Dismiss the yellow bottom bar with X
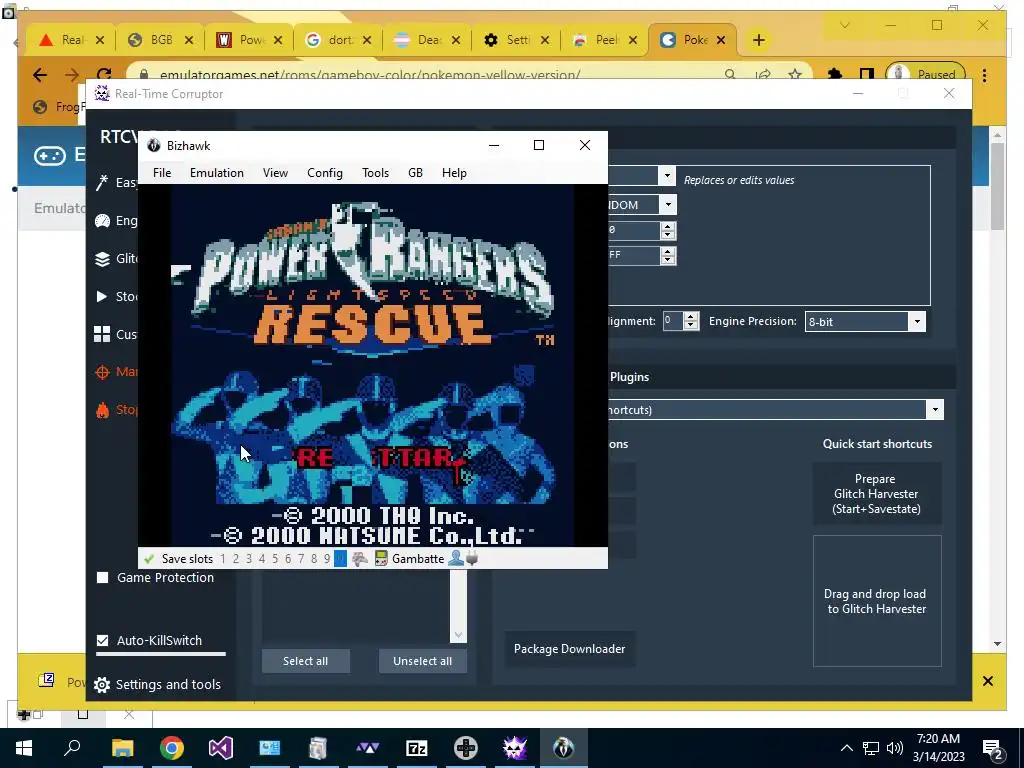This screenshot has width=1024, height=768. (x=987, y=681)
